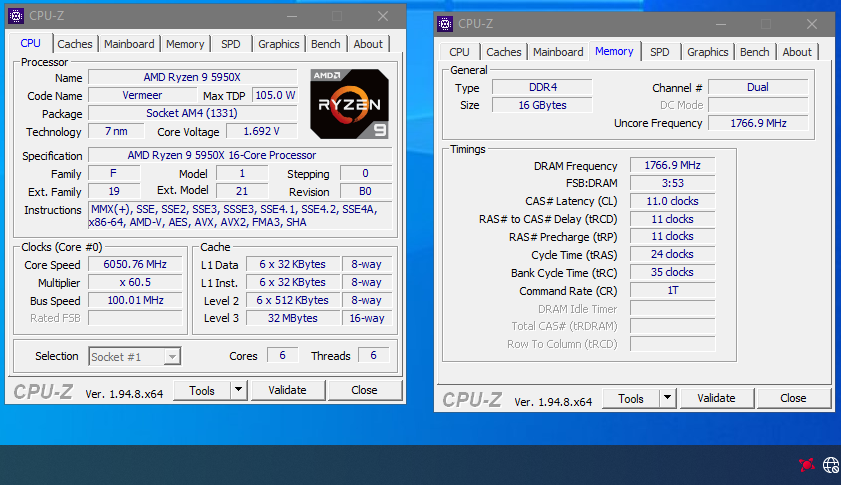Click the Command Rate value 1T
This screenshot has width=841, height=485.
point(672,290)
